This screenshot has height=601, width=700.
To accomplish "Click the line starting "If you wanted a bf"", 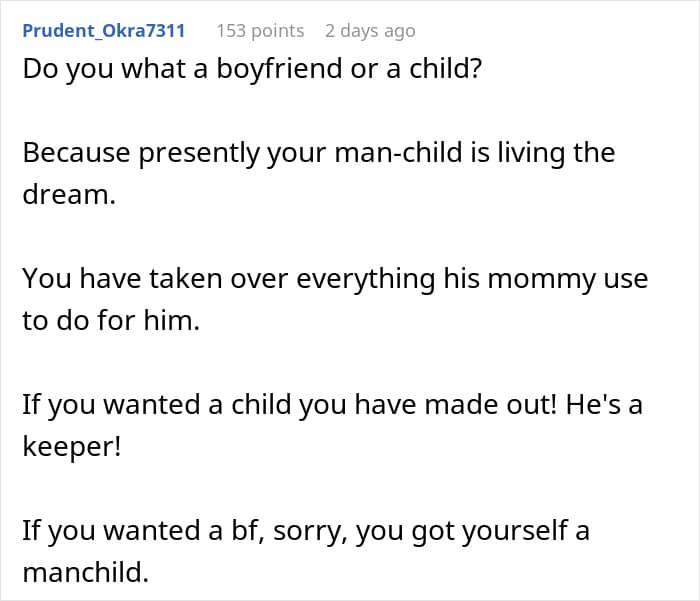I will click(306, 531).
